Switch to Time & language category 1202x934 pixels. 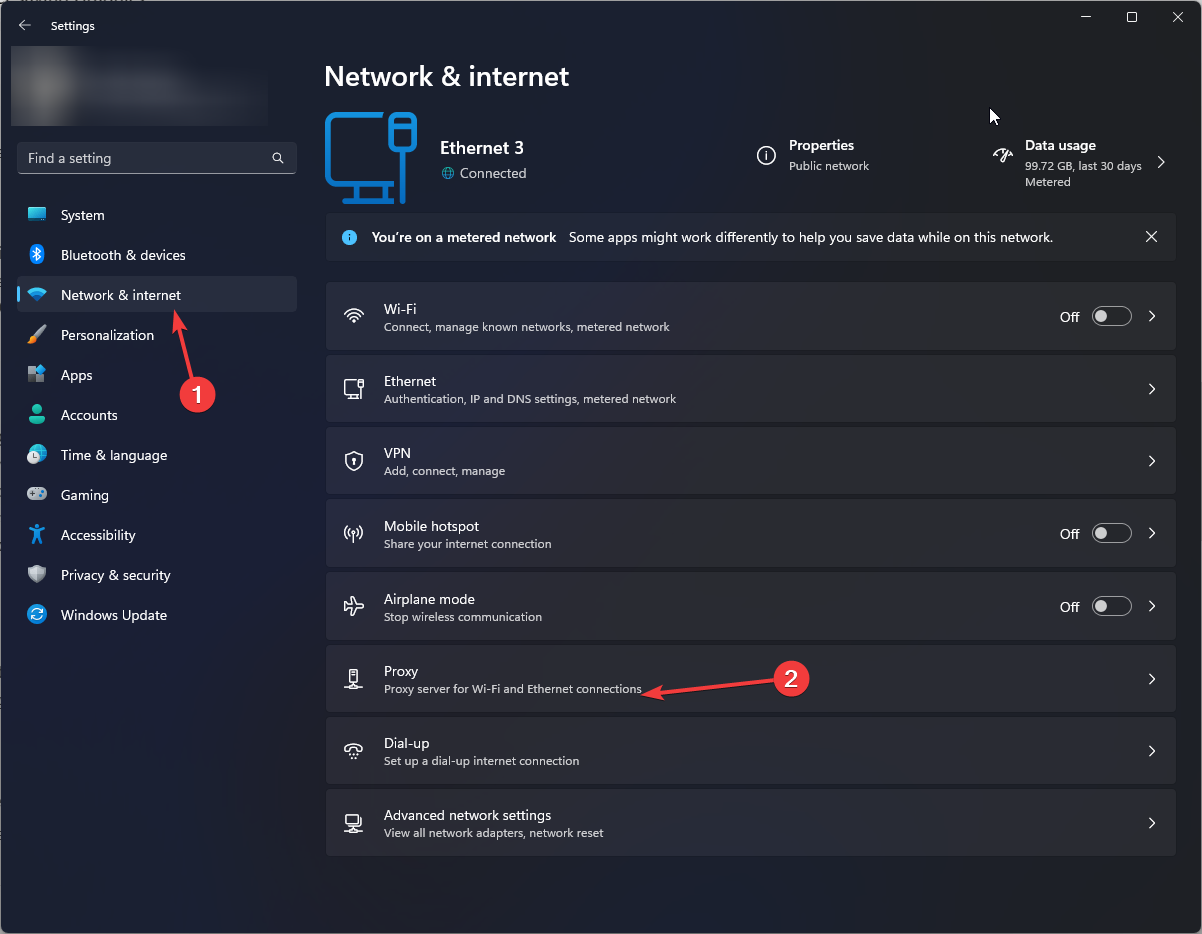157,455
